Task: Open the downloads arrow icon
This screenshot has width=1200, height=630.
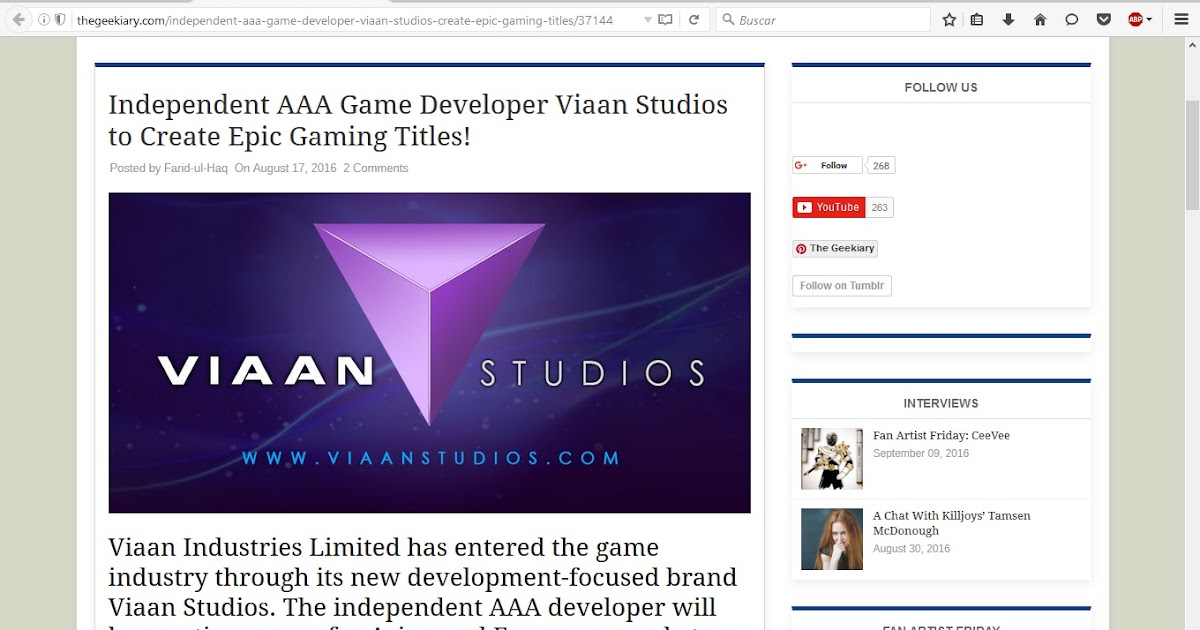Action: coord(1008,20)
